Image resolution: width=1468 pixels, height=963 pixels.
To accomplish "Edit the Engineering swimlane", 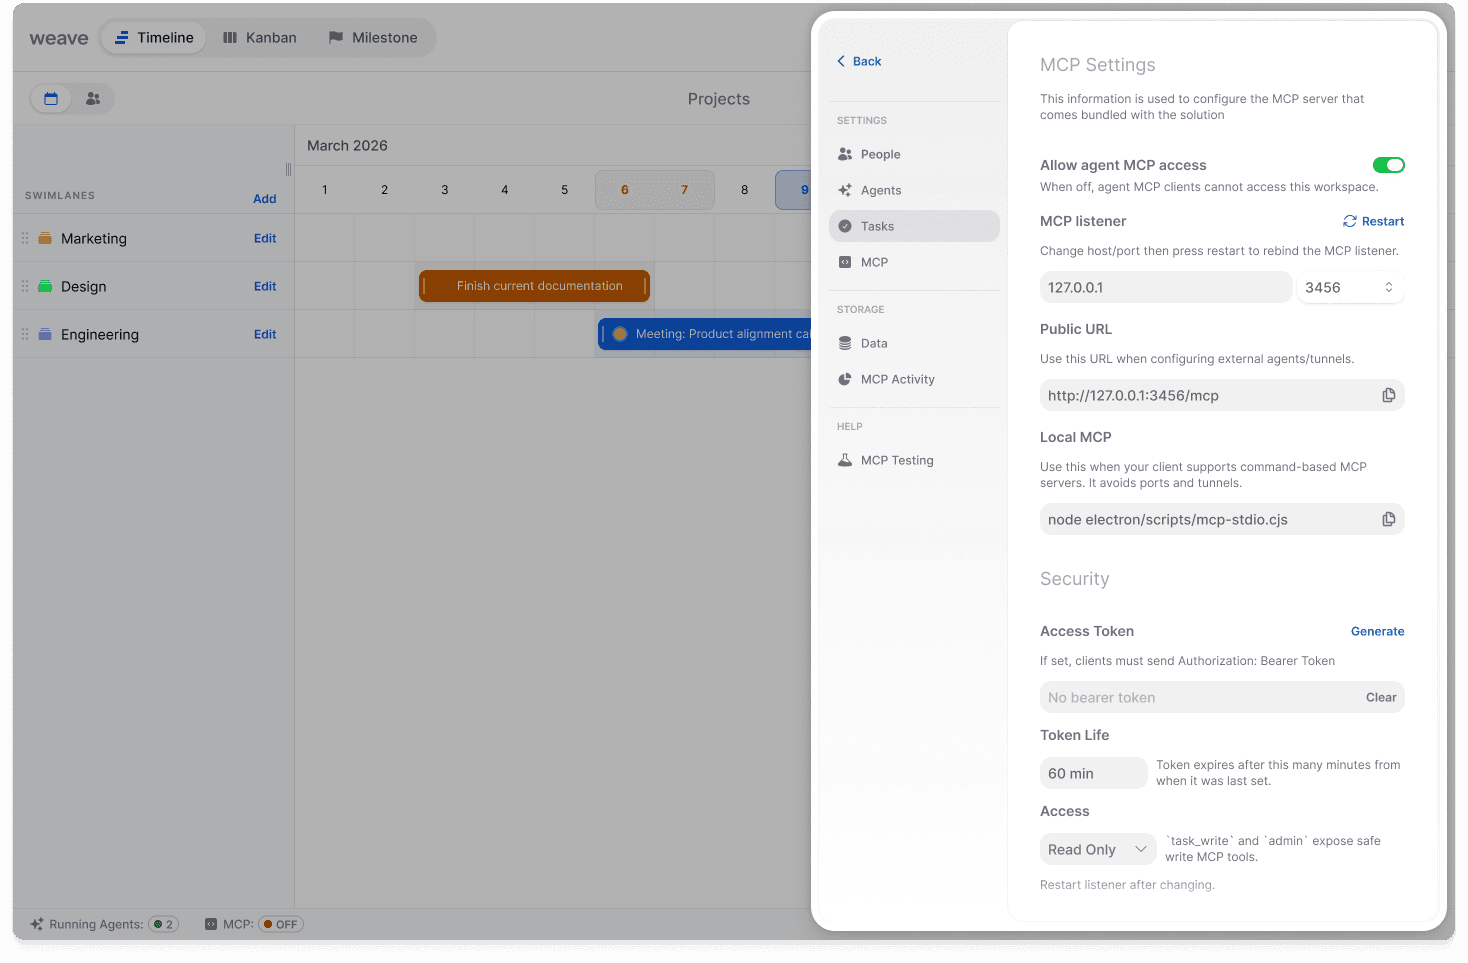I will point(265,334).
